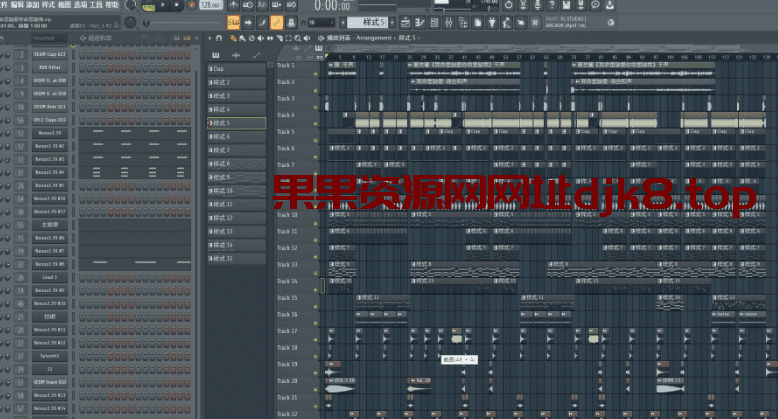778x419 pixels.
Task: Show pattern clips in the picker panel
Action: (x=216, y=55)
